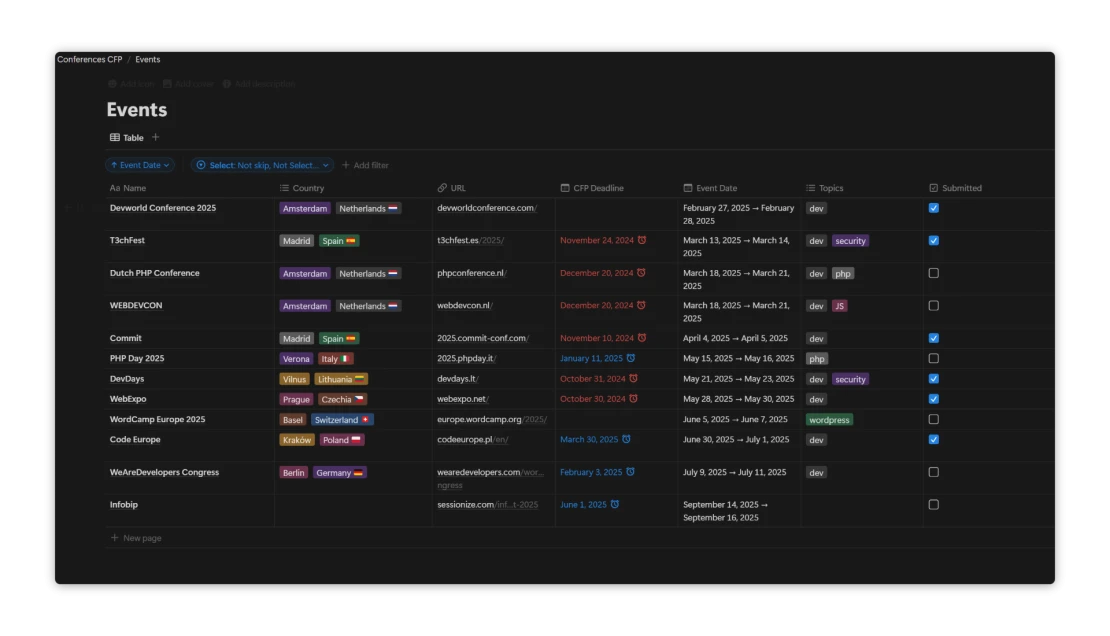1110x636 pixels.
Task: Click the Switzerland tag in WordCamp row
Action: pyautogui.click(x=342, y=420)
